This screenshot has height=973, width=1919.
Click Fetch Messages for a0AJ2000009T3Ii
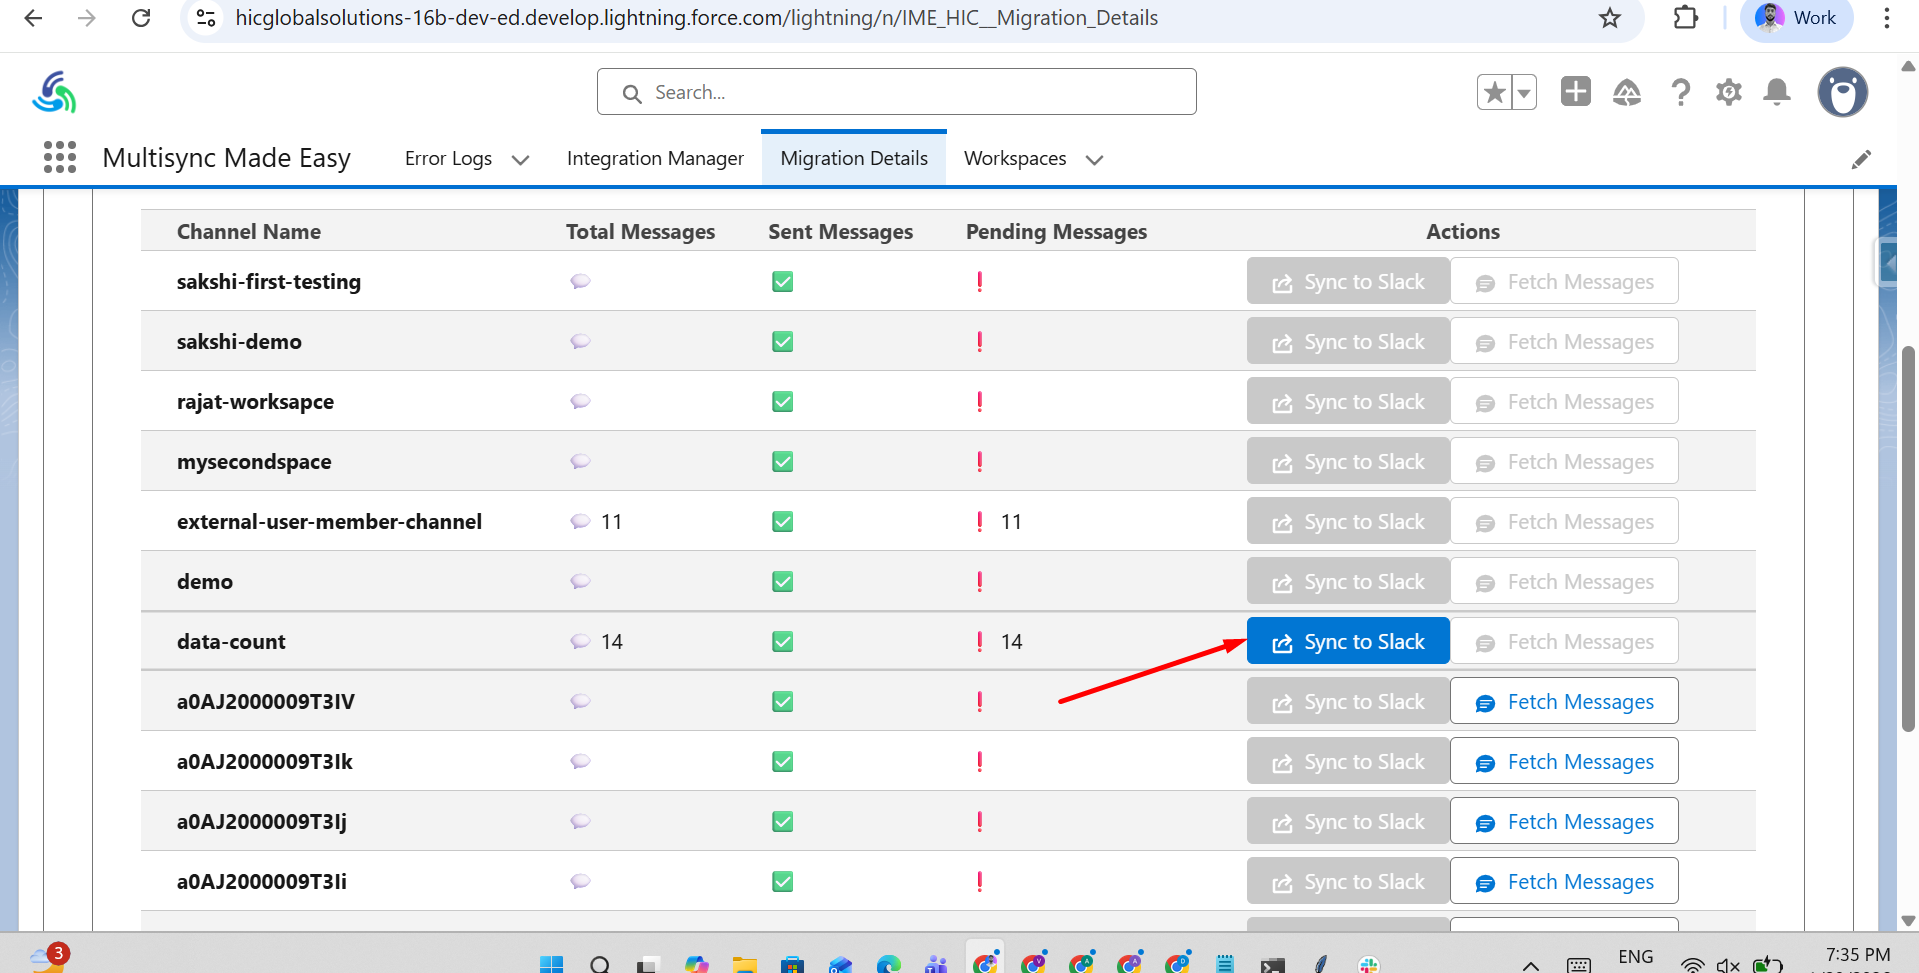[1564, 881]
